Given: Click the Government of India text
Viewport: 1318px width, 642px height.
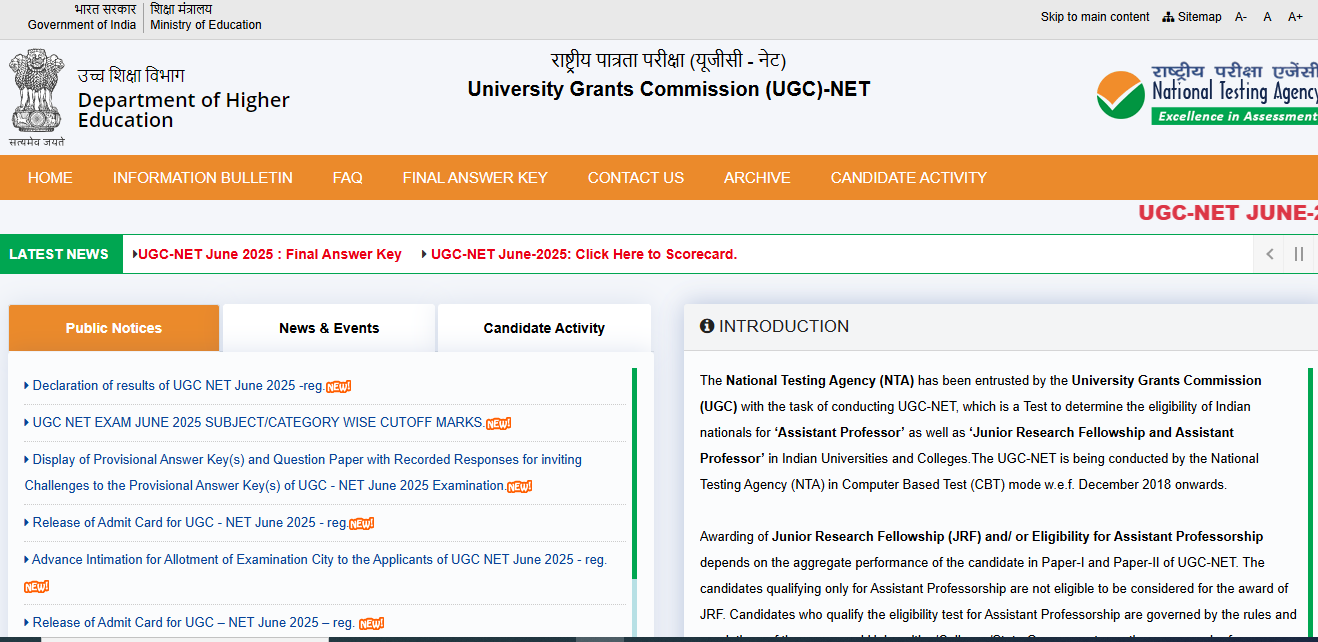Looking at the screenshot, I should tap(82, 25).
